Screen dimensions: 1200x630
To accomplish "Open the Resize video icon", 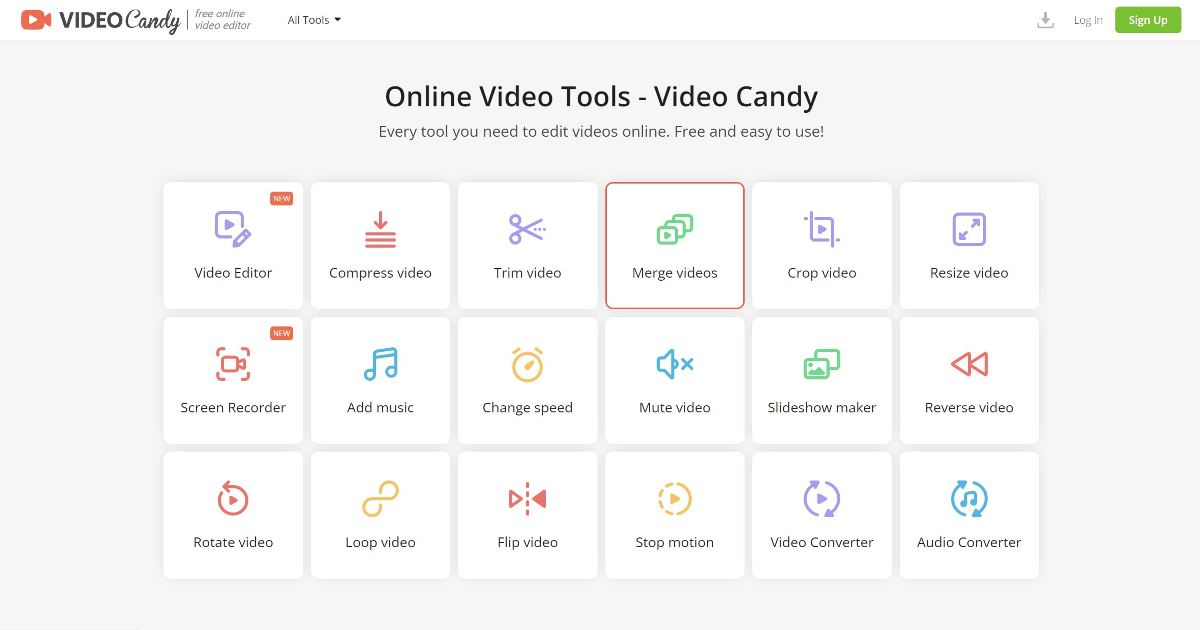I will coord(968,228).
